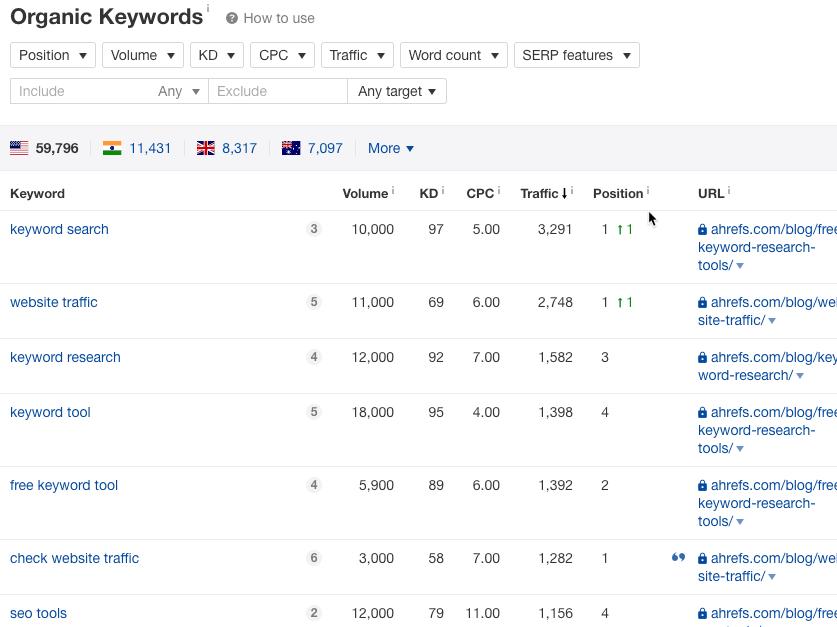Sort by the KD column header
Viewport: 837px width, 627px height.
point(429,194)
